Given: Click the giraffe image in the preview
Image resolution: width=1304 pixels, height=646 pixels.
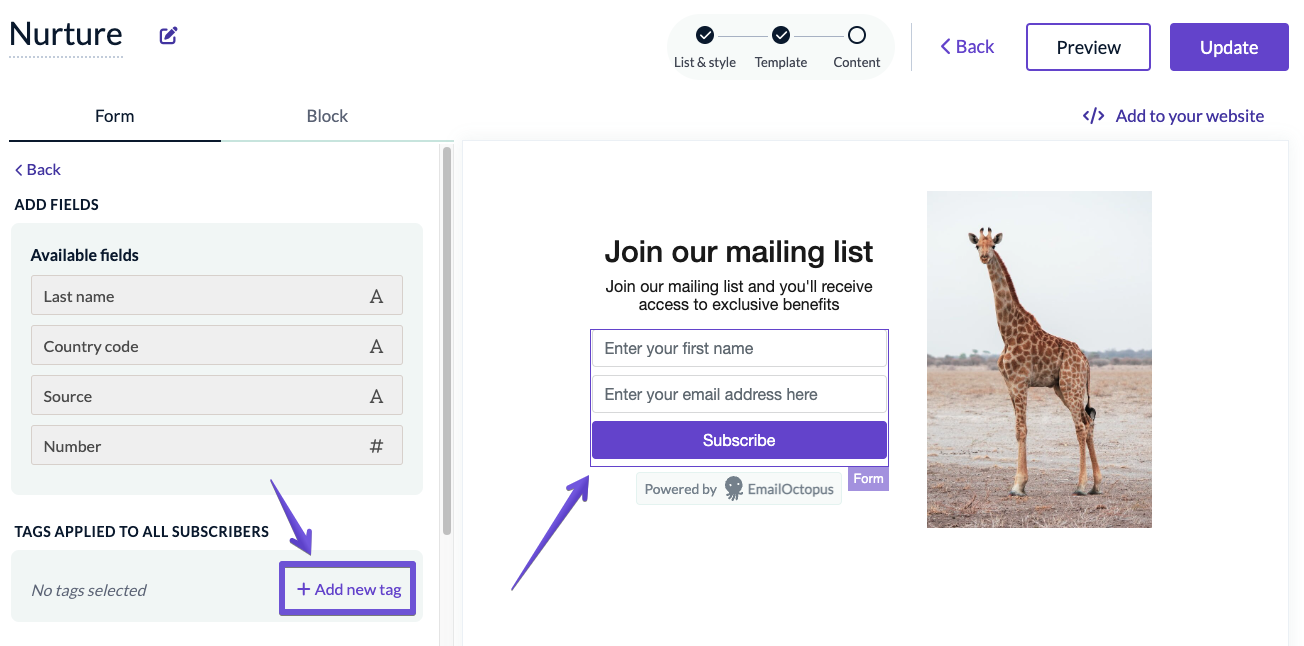Looking at the screenshot, I should click(x=1039, y=359).
